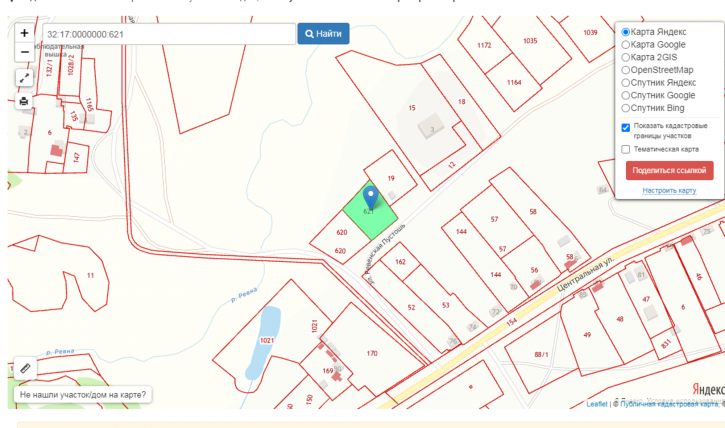The width and height of the screenshot is (725, 428).
Task: Click the Найти search button
Action: [x=323, y=34]
